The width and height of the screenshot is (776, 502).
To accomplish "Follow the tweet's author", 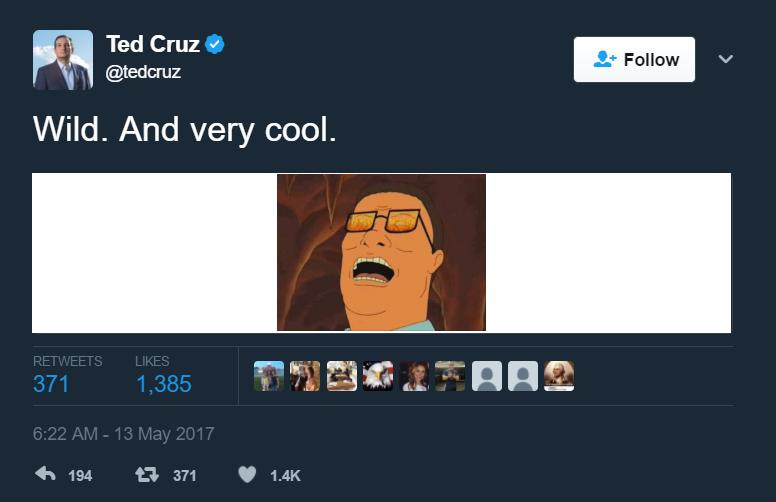I will click(634, 60).
